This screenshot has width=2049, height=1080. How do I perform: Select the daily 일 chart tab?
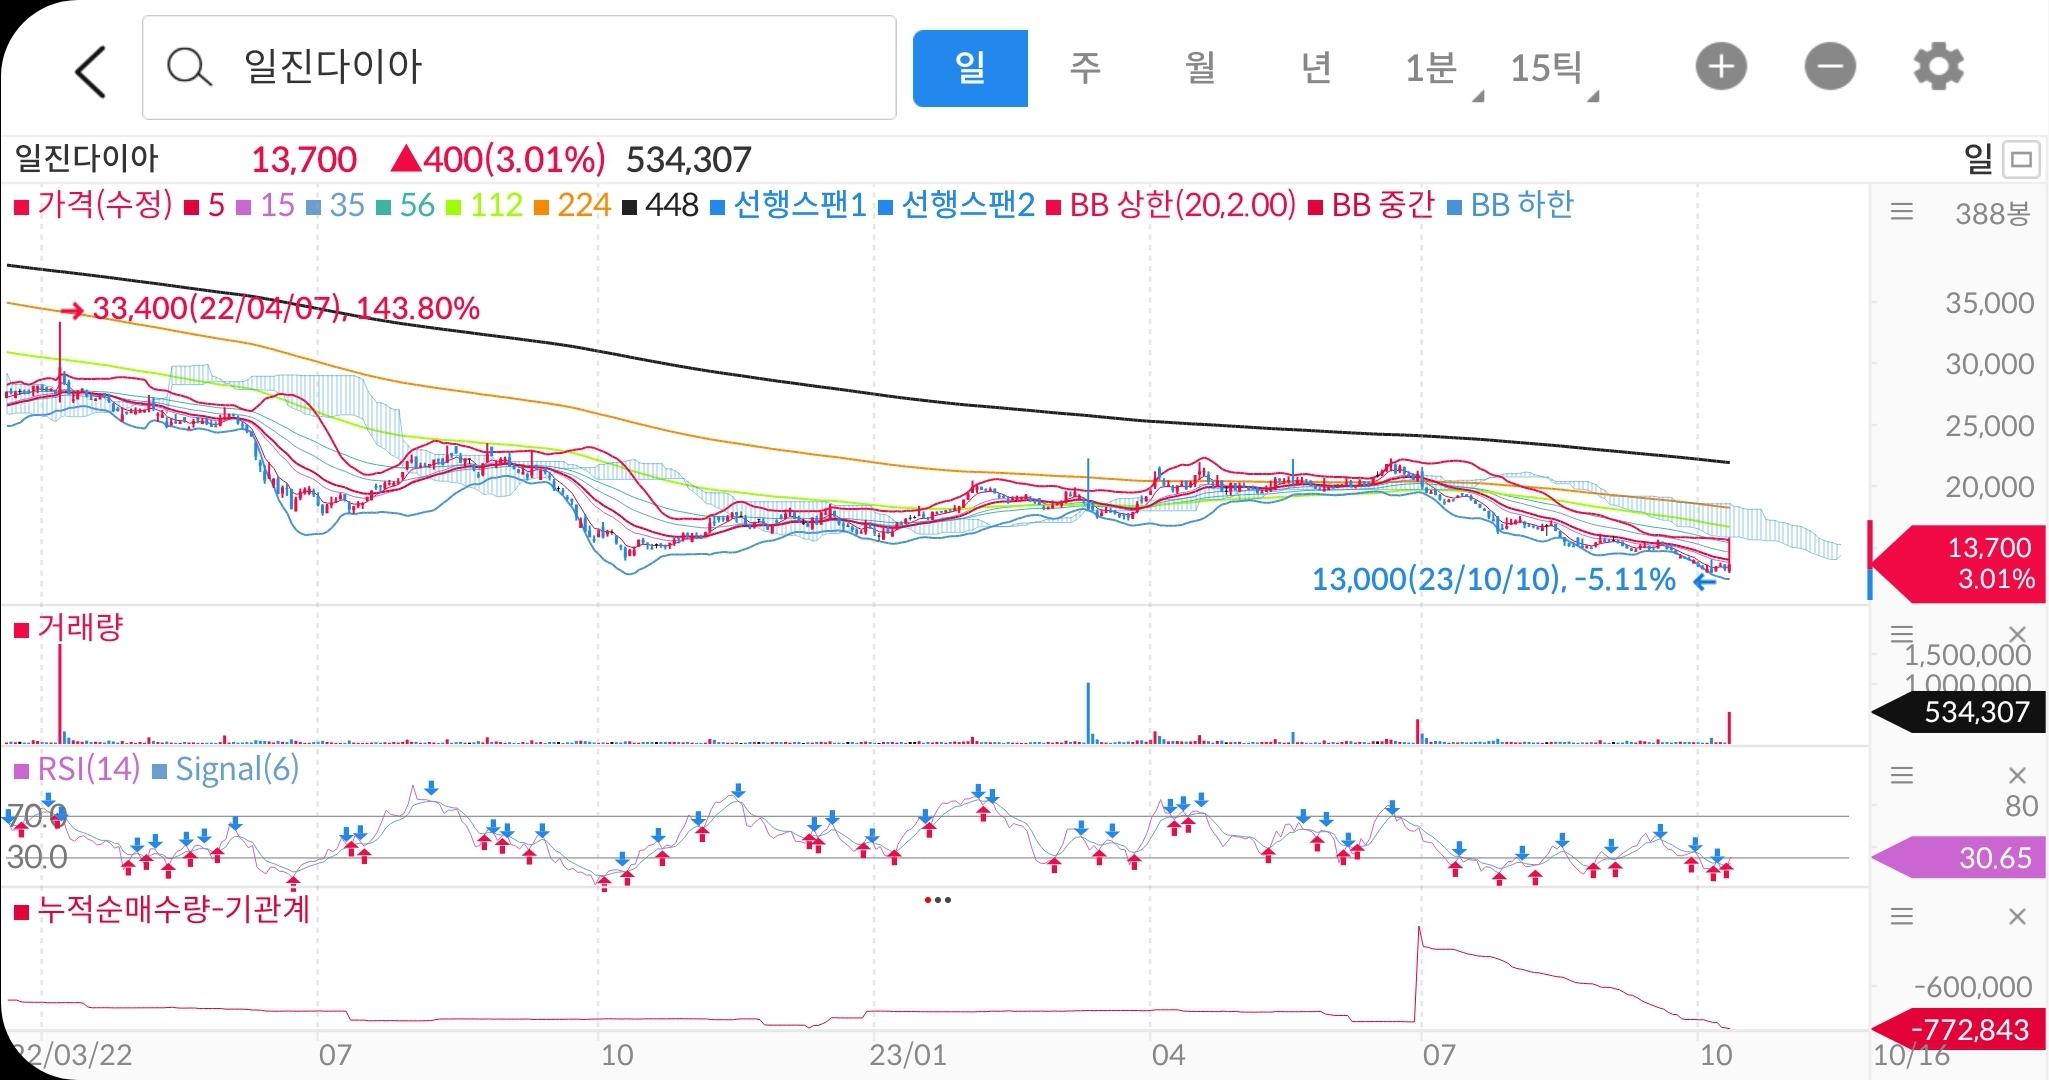[970, 68]
